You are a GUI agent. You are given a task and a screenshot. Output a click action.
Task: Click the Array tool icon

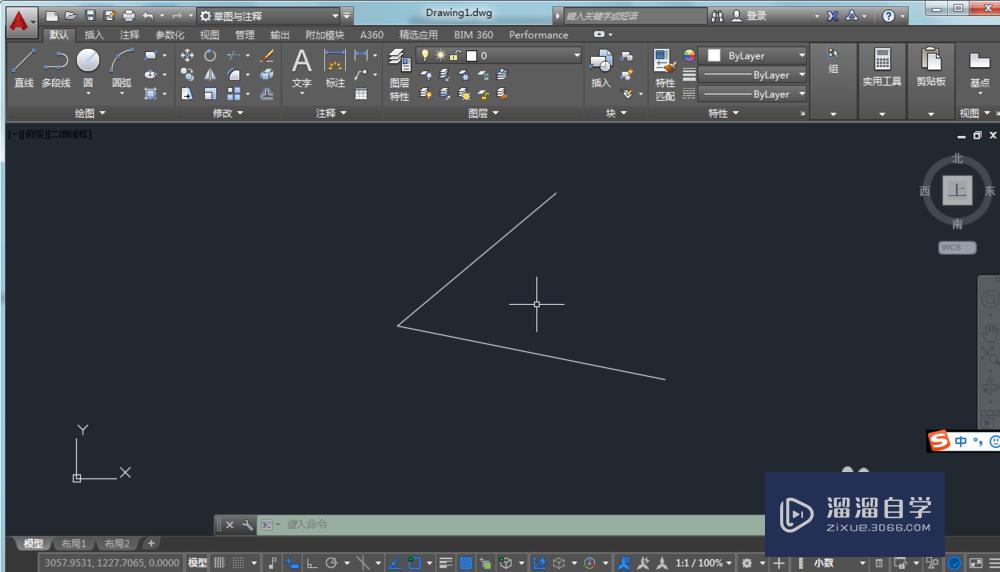pyautogui.click(x=234, y=94)
